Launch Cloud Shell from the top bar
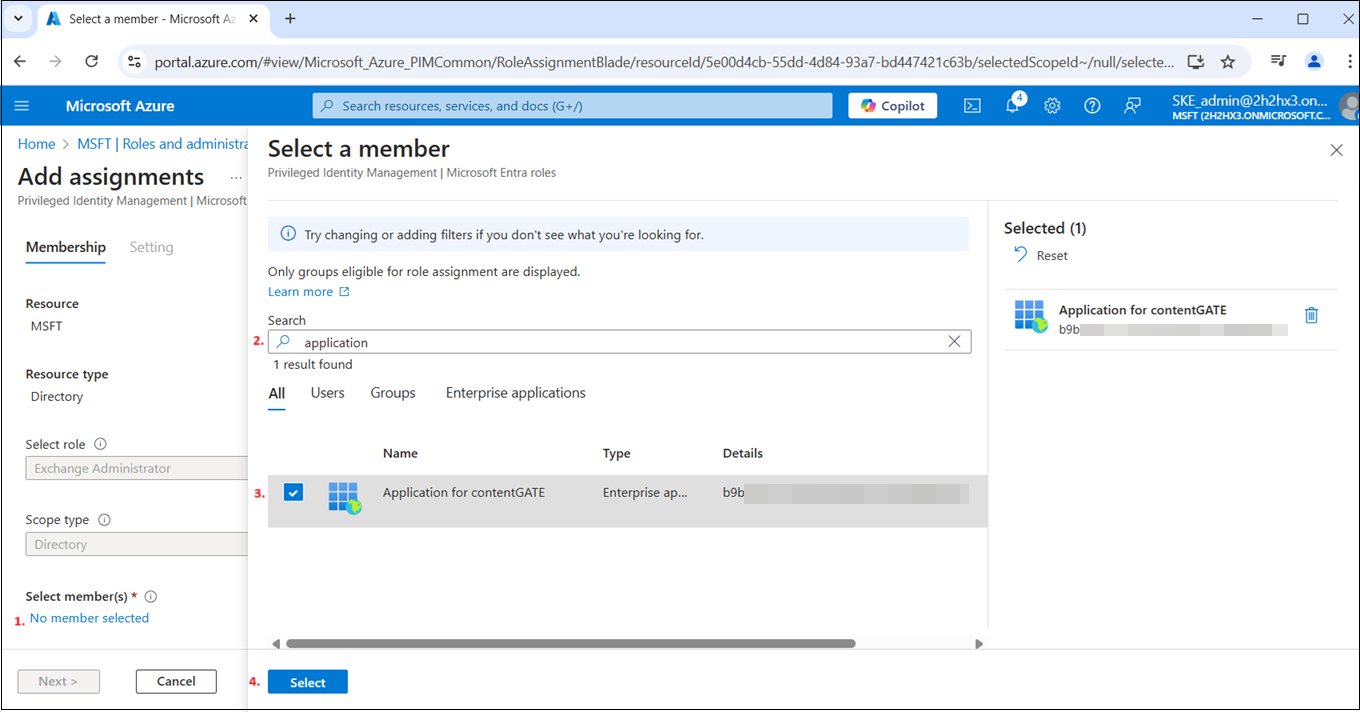This screenshot has width=1360, height=712. coord(972,106)
